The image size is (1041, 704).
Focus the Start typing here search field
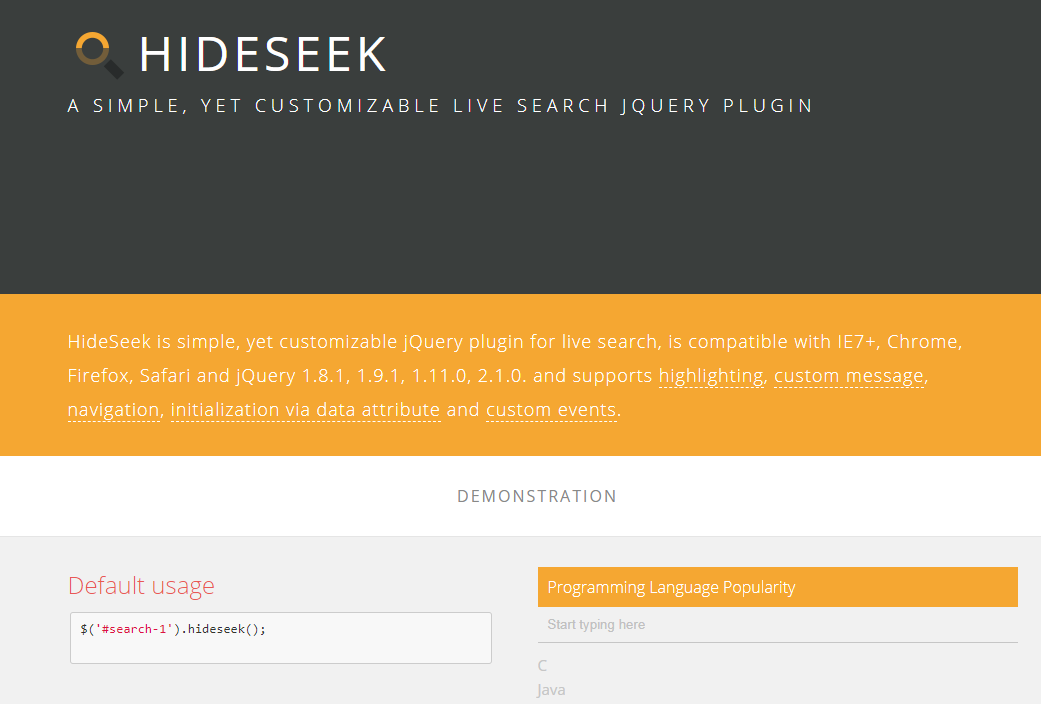(x=777, y=625)
